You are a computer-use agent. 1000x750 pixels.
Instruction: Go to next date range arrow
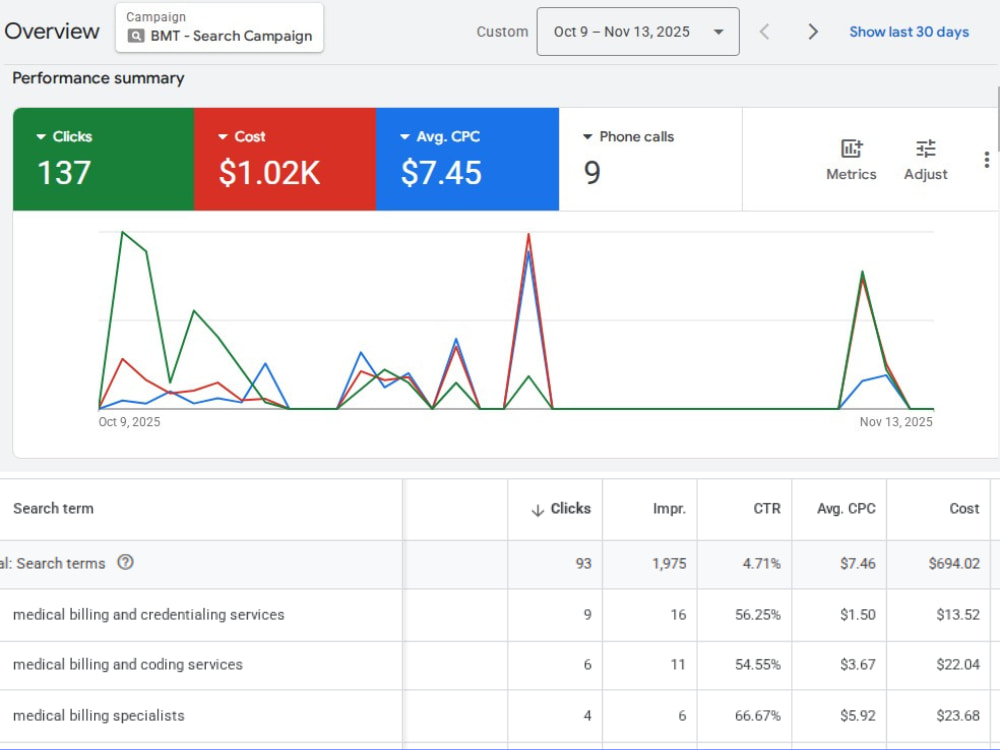click(x=812, y=31)
